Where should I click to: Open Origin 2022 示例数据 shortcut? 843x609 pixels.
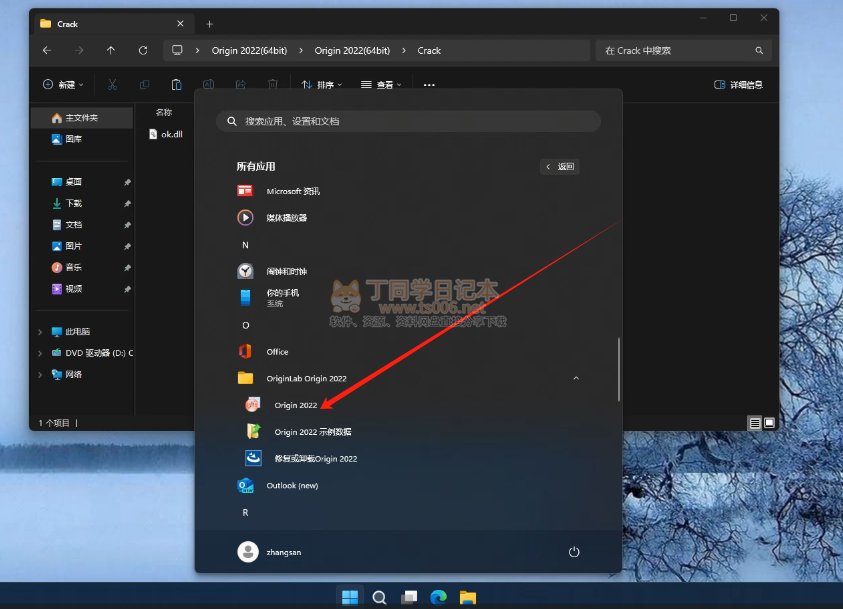coord(312,432)
